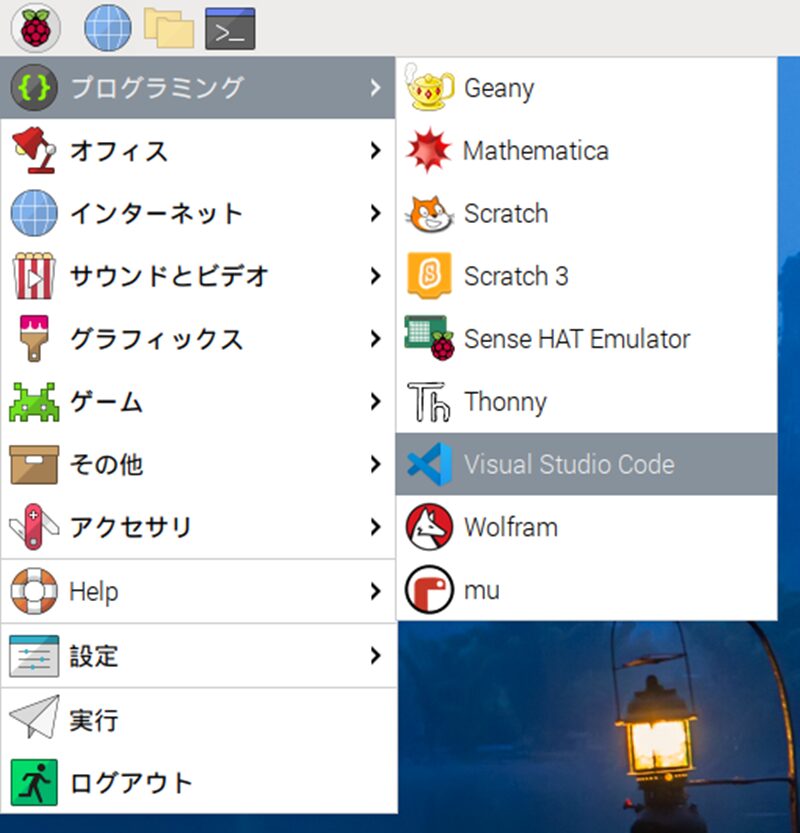
Task: Click the Scratch cat icon
Action: (429, 213)
